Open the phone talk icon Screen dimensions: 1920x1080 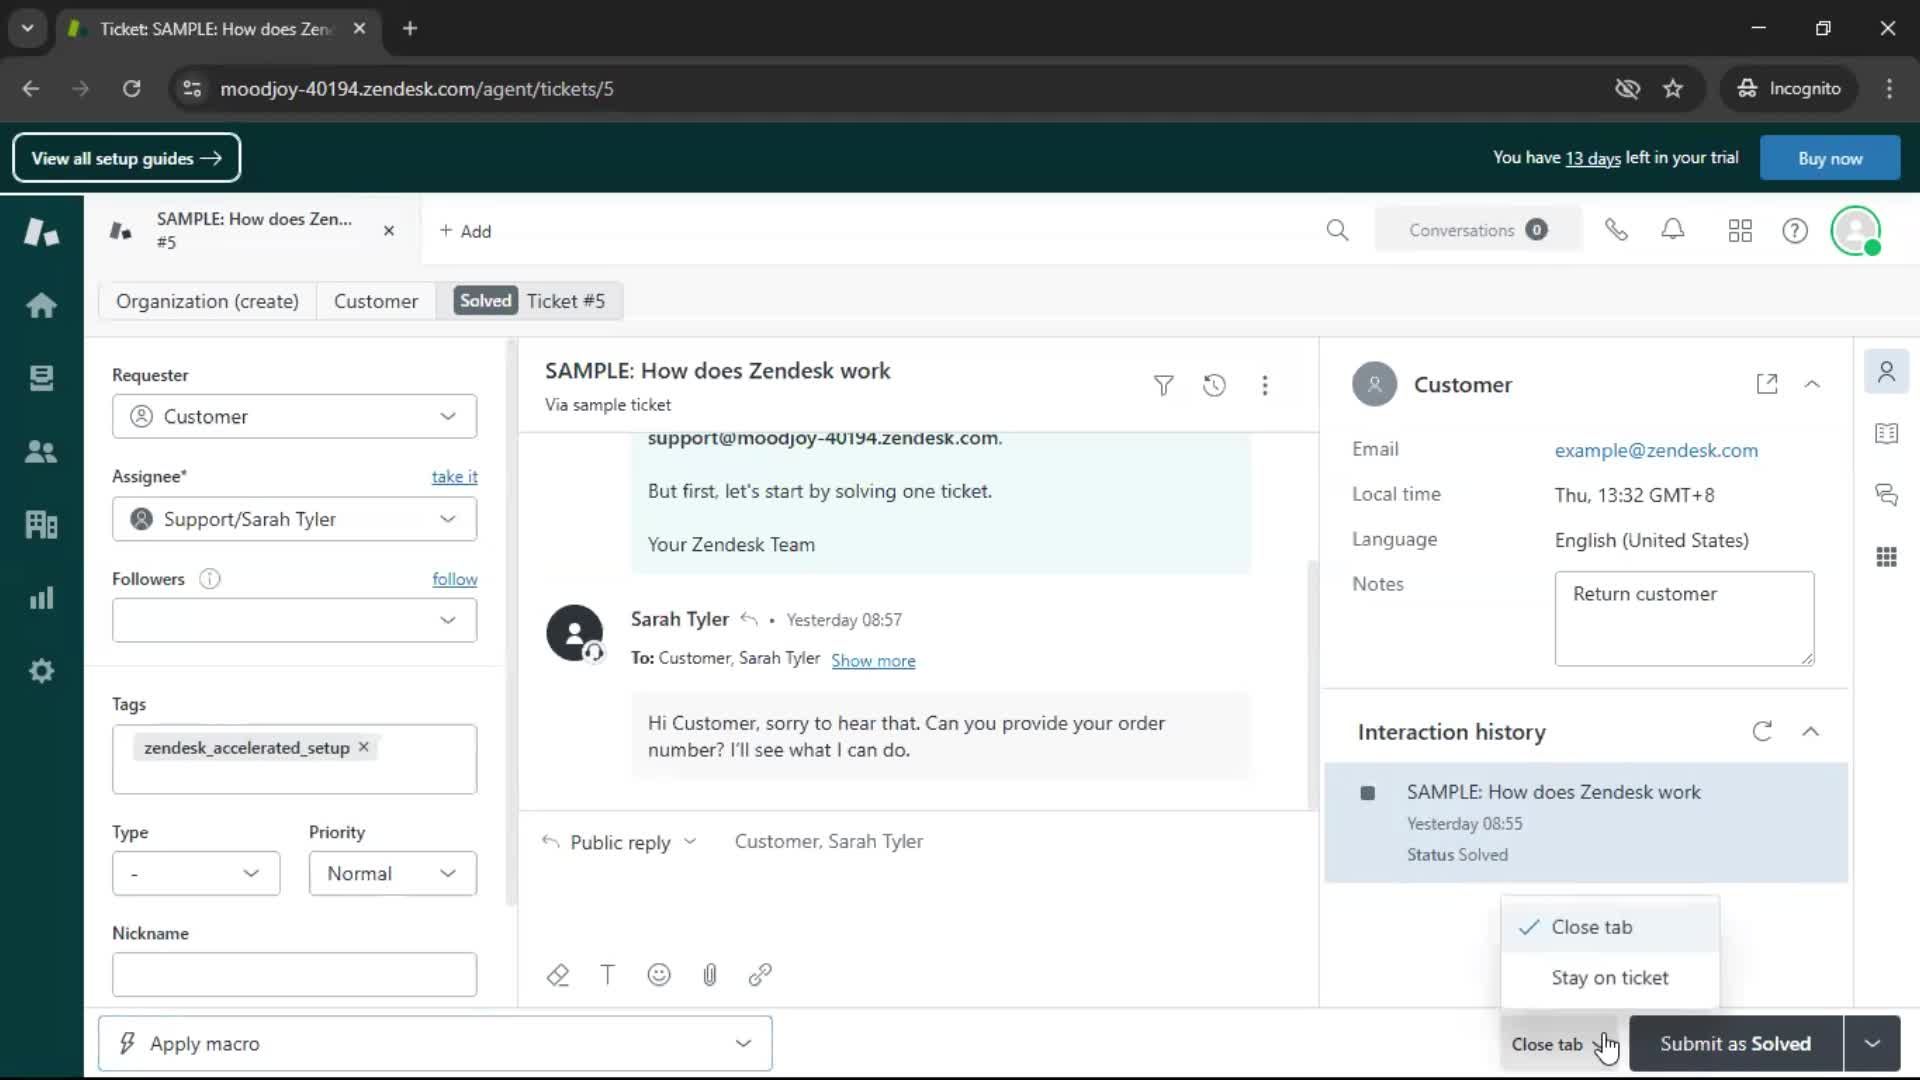coord(1616,231)
